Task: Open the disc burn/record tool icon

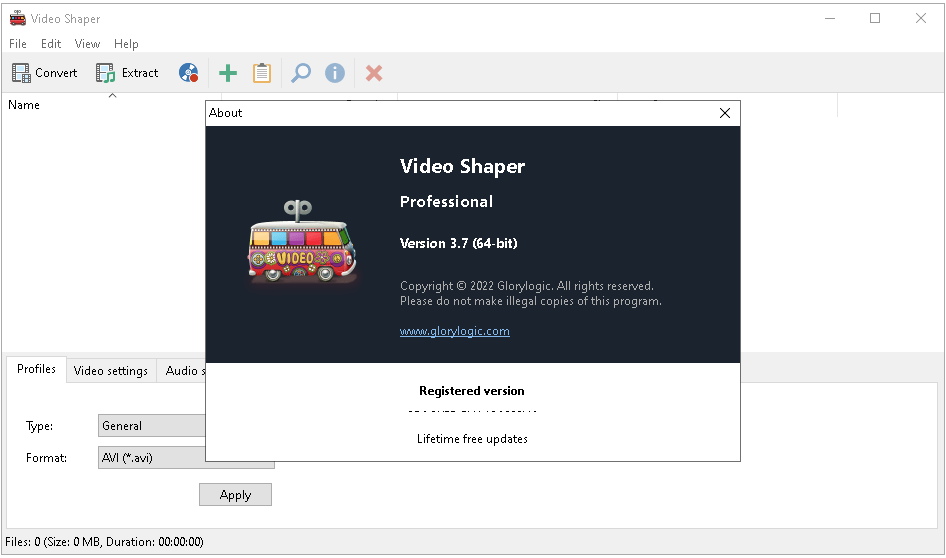Action: pos(189,73)
